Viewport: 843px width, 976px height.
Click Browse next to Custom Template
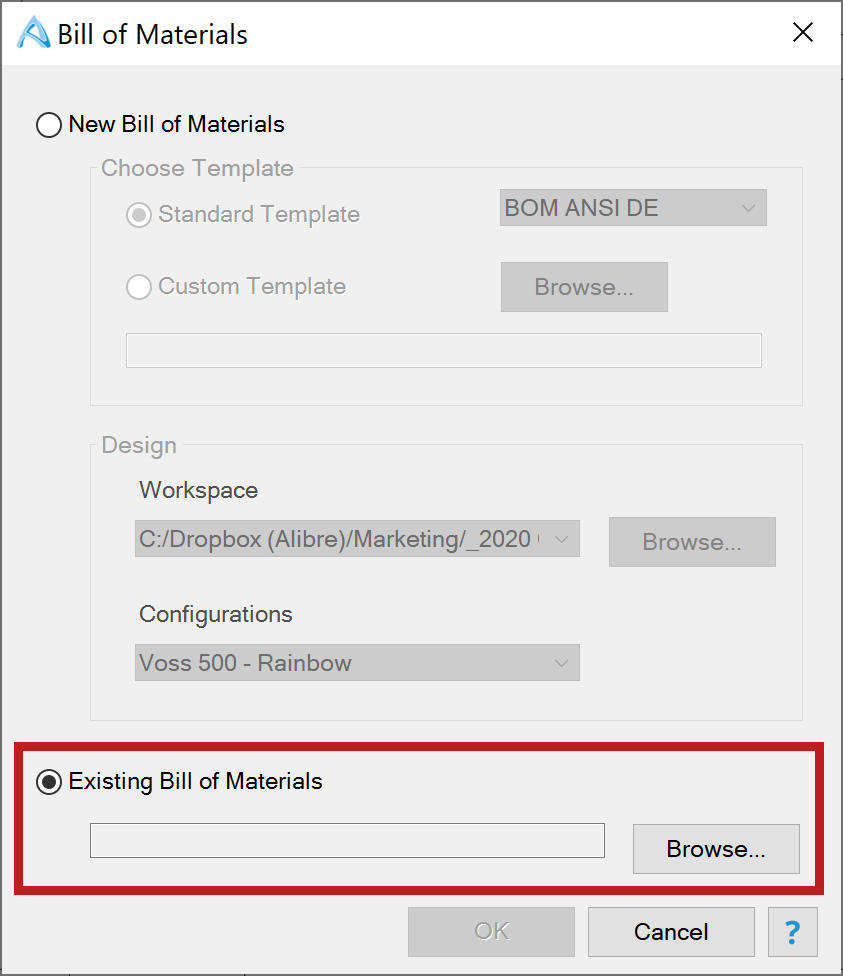[584, 287]
